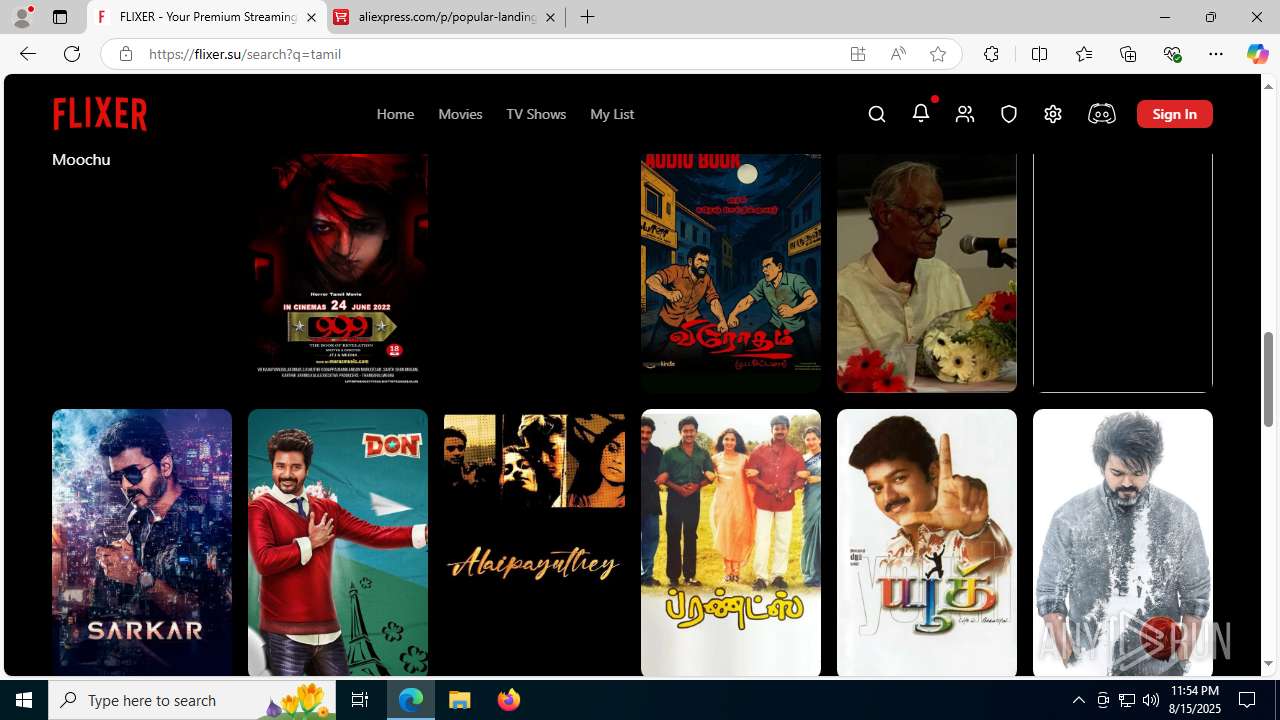Open the Youth movie poster
The image size is (1280, 720).
pyautogui.click(x=927, y=542)
